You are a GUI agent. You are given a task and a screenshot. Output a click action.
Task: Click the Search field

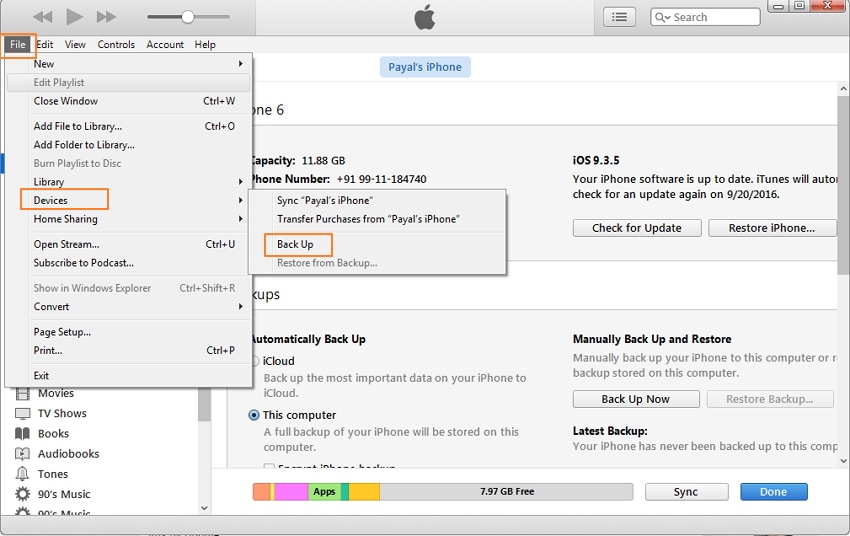click(705, 17)
